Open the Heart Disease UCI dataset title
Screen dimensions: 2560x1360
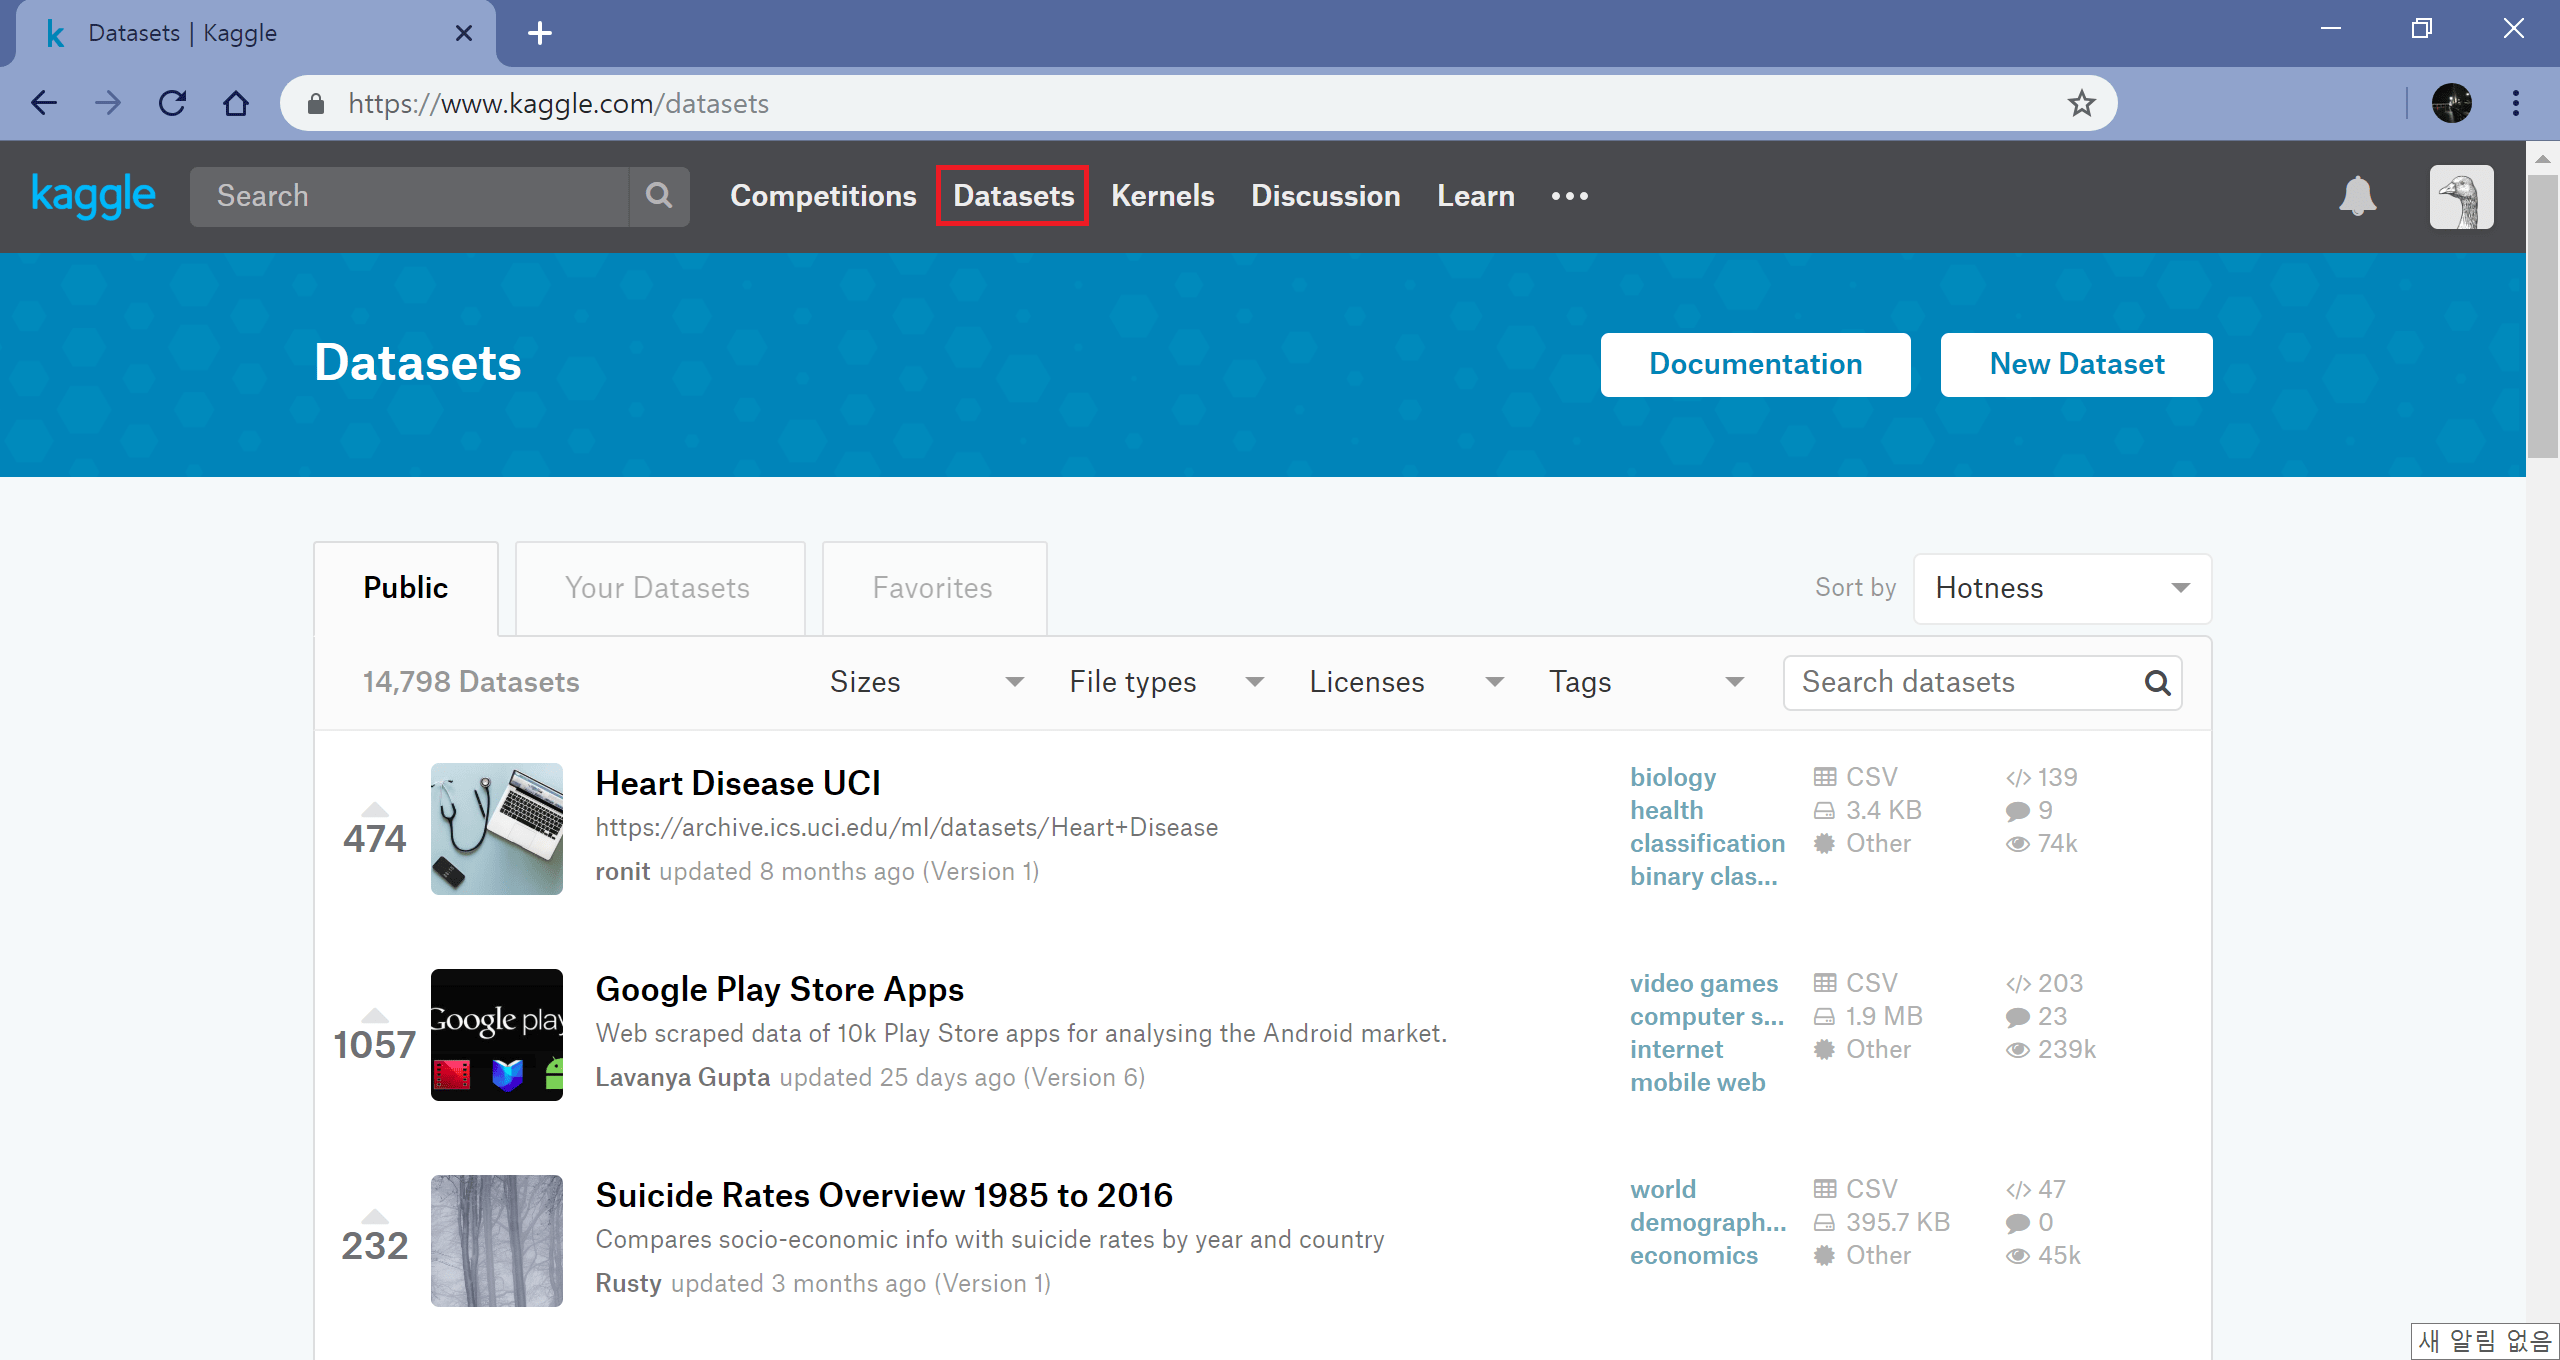click(738, 783)
